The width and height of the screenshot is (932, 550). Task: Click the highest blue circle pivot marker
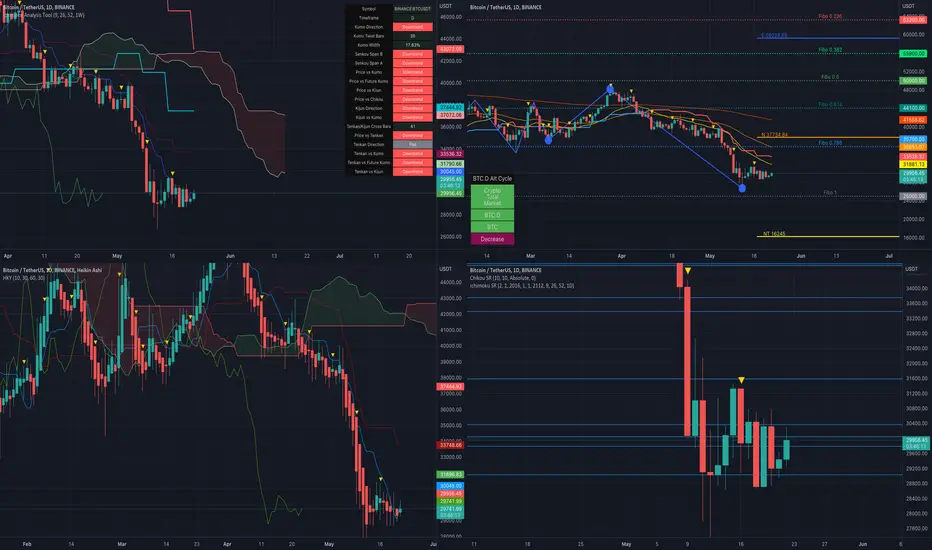tap(610, 89)
